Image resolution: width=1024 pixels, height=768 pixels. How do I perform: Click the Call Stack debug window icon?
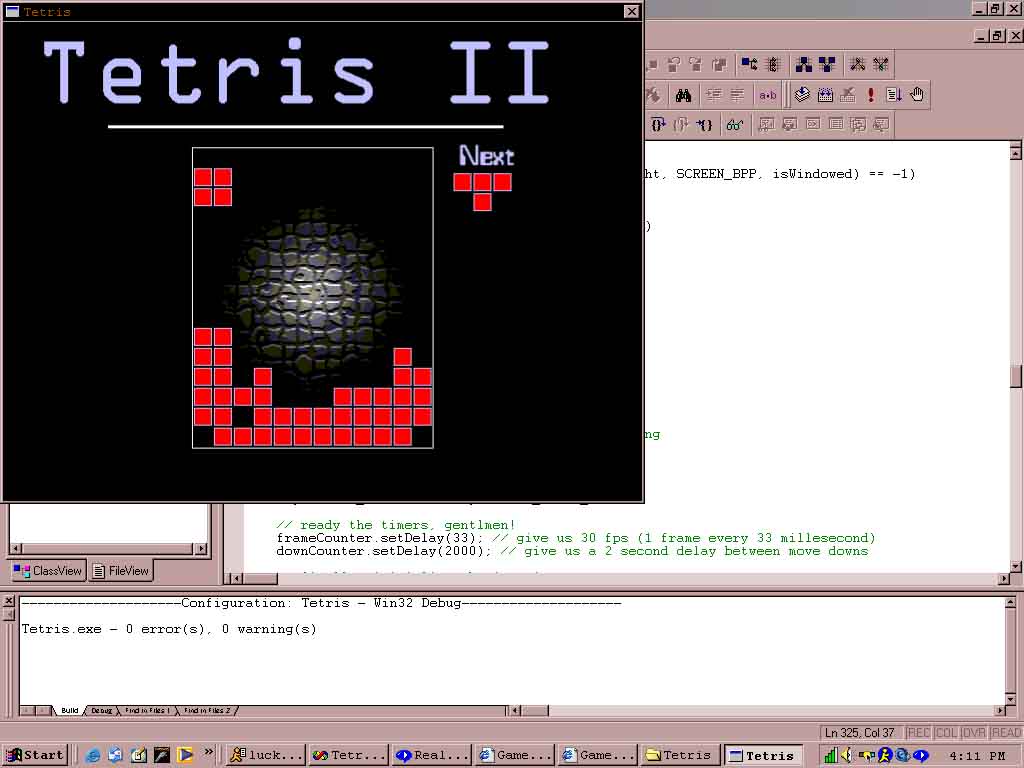[858, 124]
